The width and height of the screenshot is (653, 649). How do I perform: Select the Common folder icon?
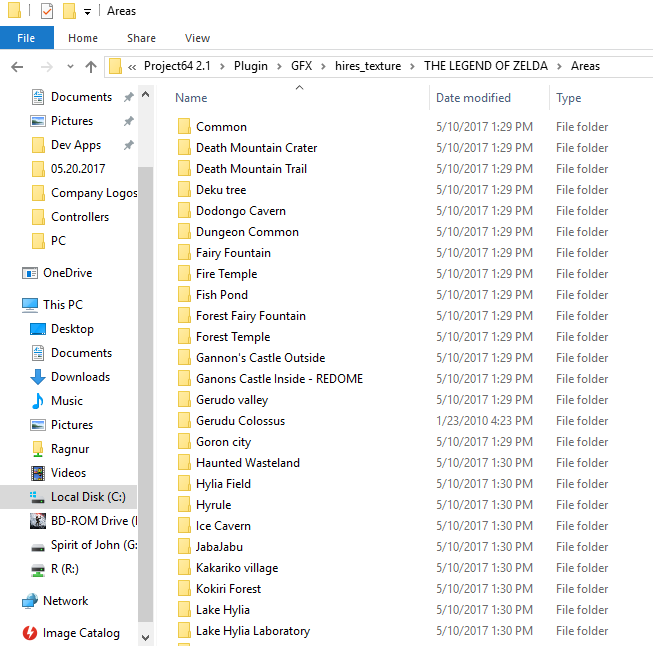tap(184, 126)
